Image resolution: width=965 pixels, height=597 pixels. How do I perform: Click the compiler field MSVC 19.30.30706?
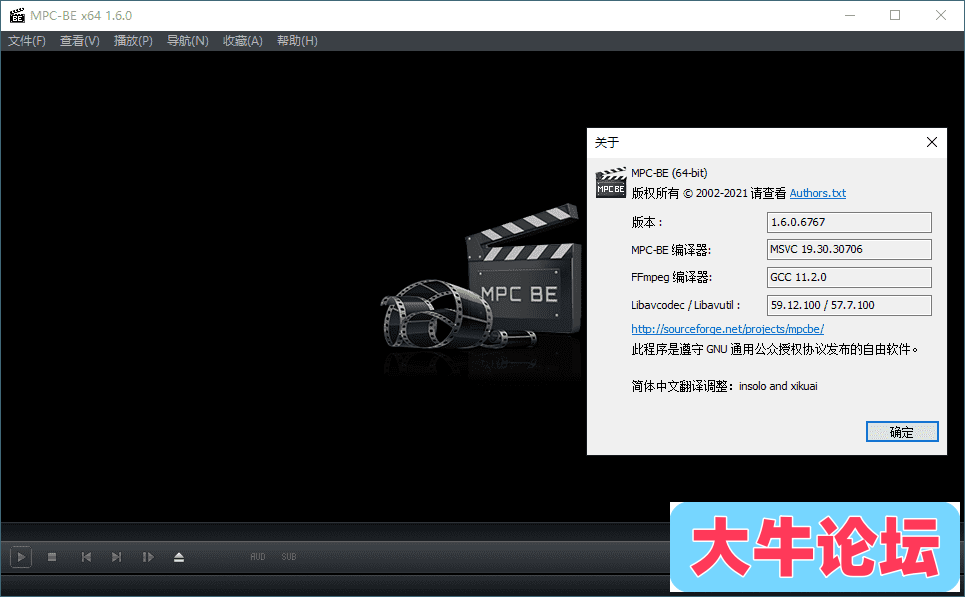[x=849, y=249]
